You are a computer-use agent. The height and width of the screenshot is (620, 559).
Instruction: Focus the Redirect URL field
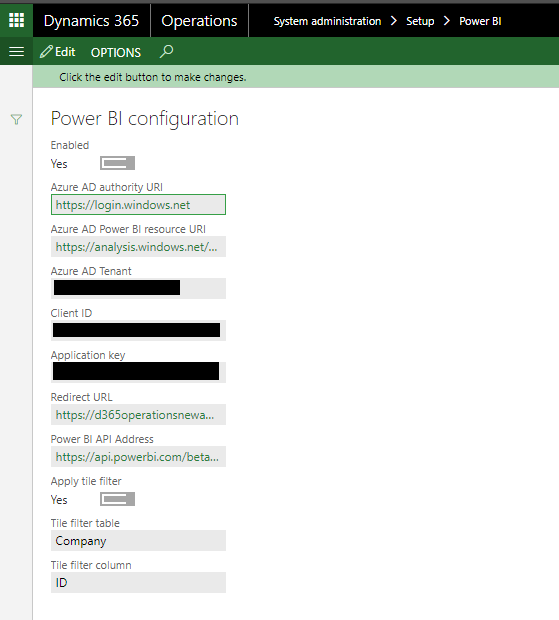click(x=138, y=414)
